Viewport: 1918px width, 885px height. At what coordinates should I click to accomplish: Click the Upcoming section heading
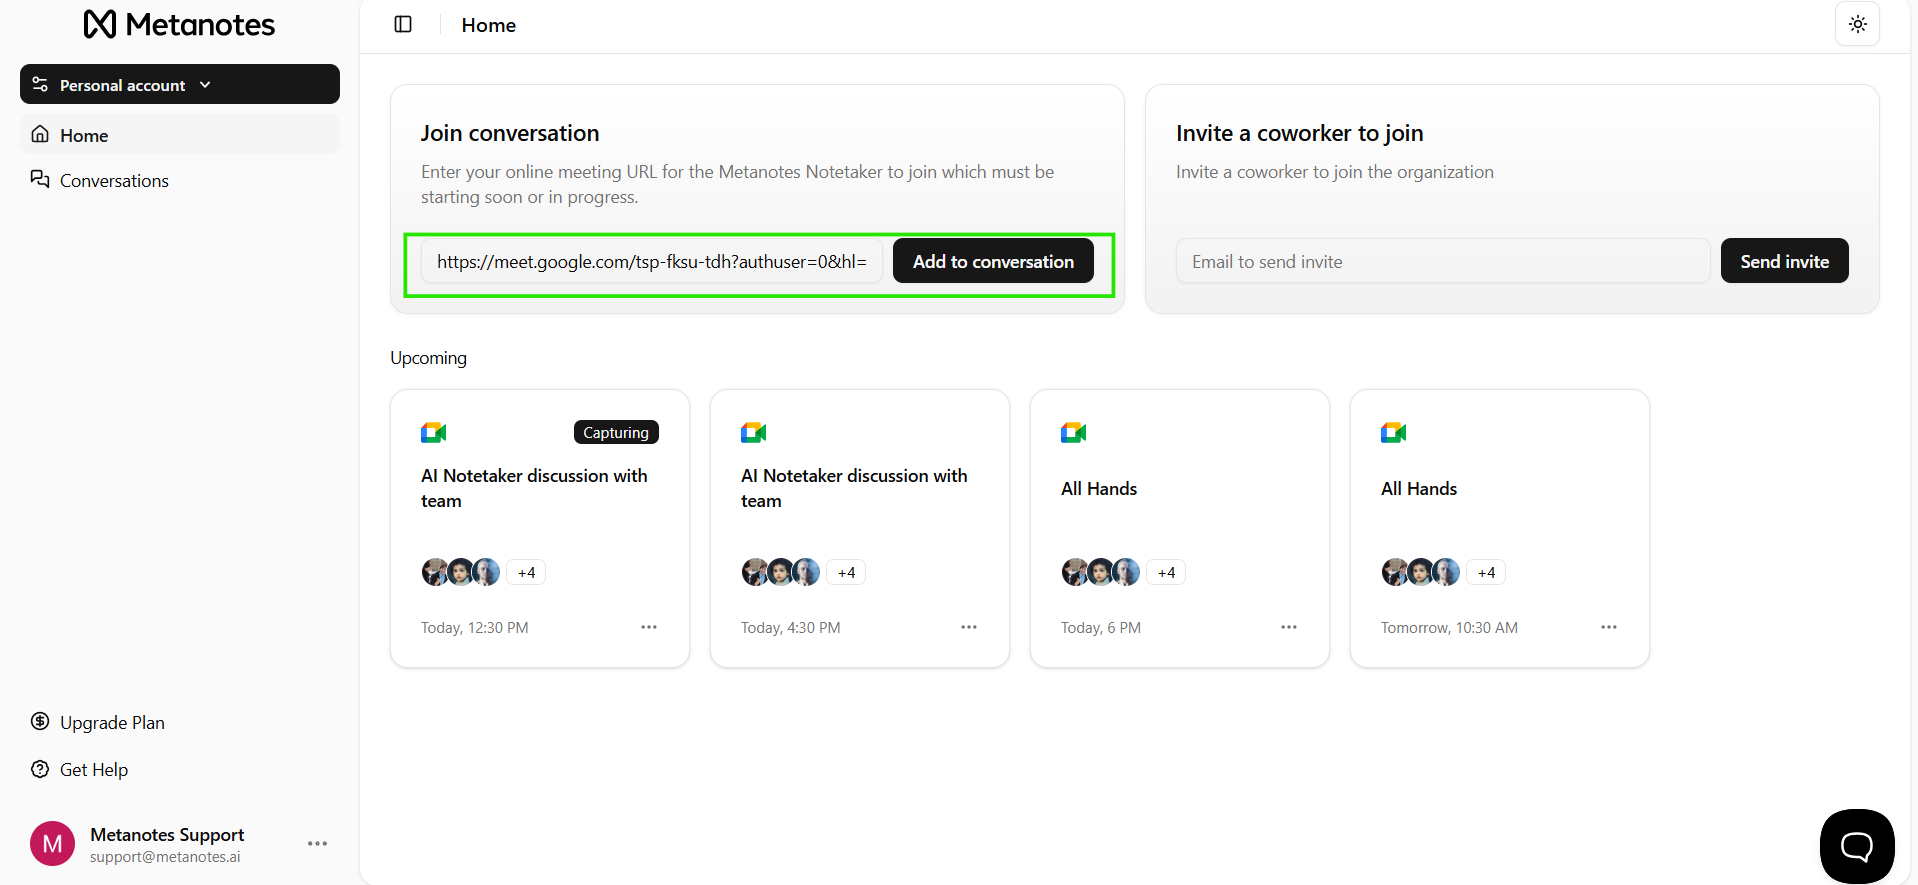click(428, 358)
